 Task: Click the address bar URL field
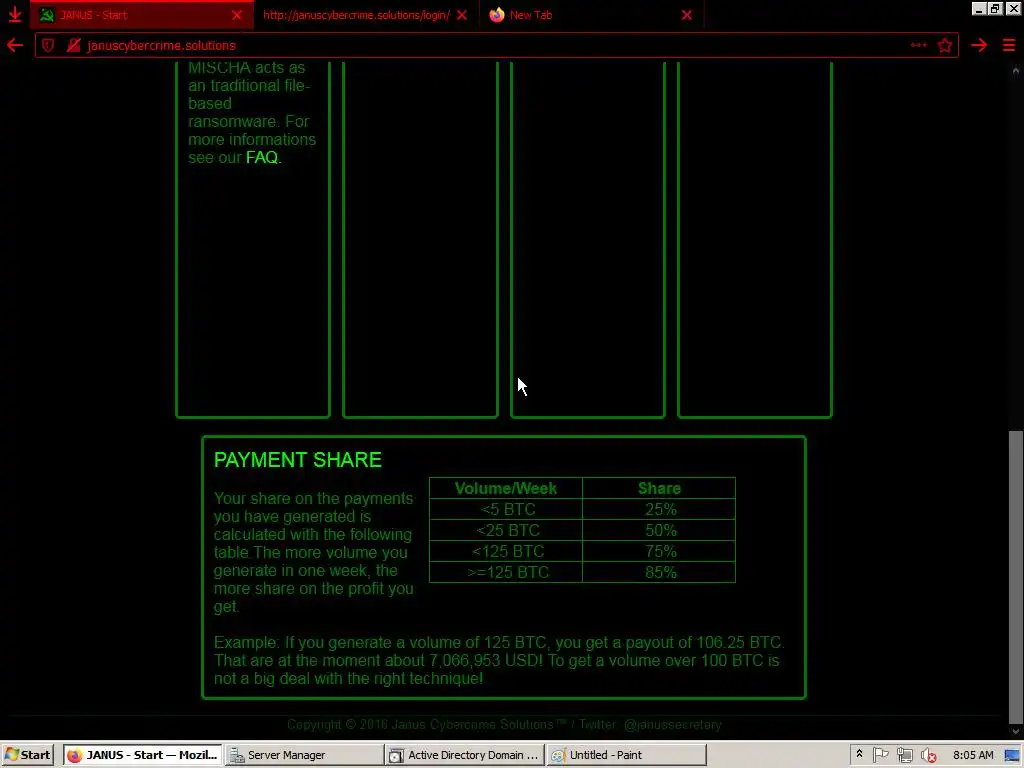tap(496, 45)
